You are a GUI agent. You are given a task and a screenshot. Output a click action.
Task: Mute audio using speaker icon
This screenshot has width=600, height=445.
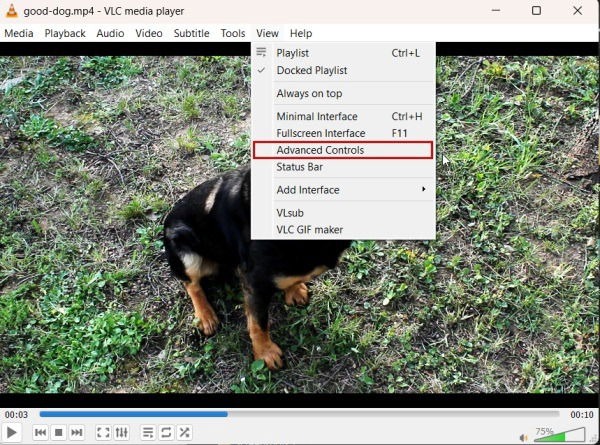click(x=524, y=436)
